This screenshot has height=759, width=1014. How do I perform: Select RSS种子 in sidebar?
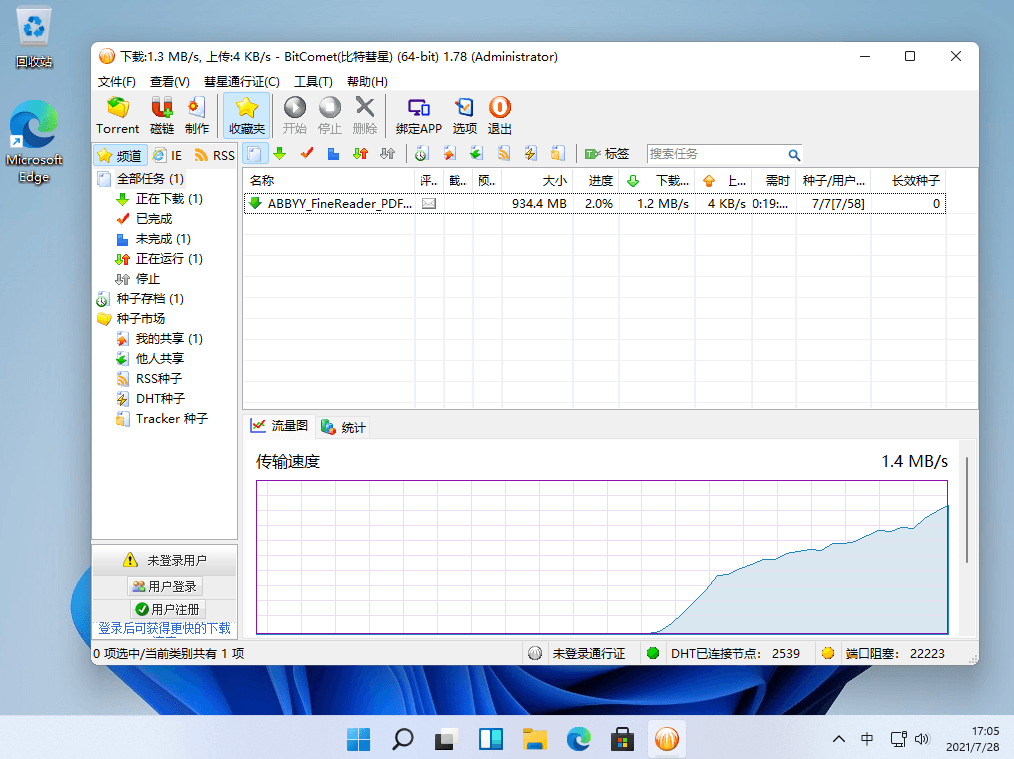point(159,378)
